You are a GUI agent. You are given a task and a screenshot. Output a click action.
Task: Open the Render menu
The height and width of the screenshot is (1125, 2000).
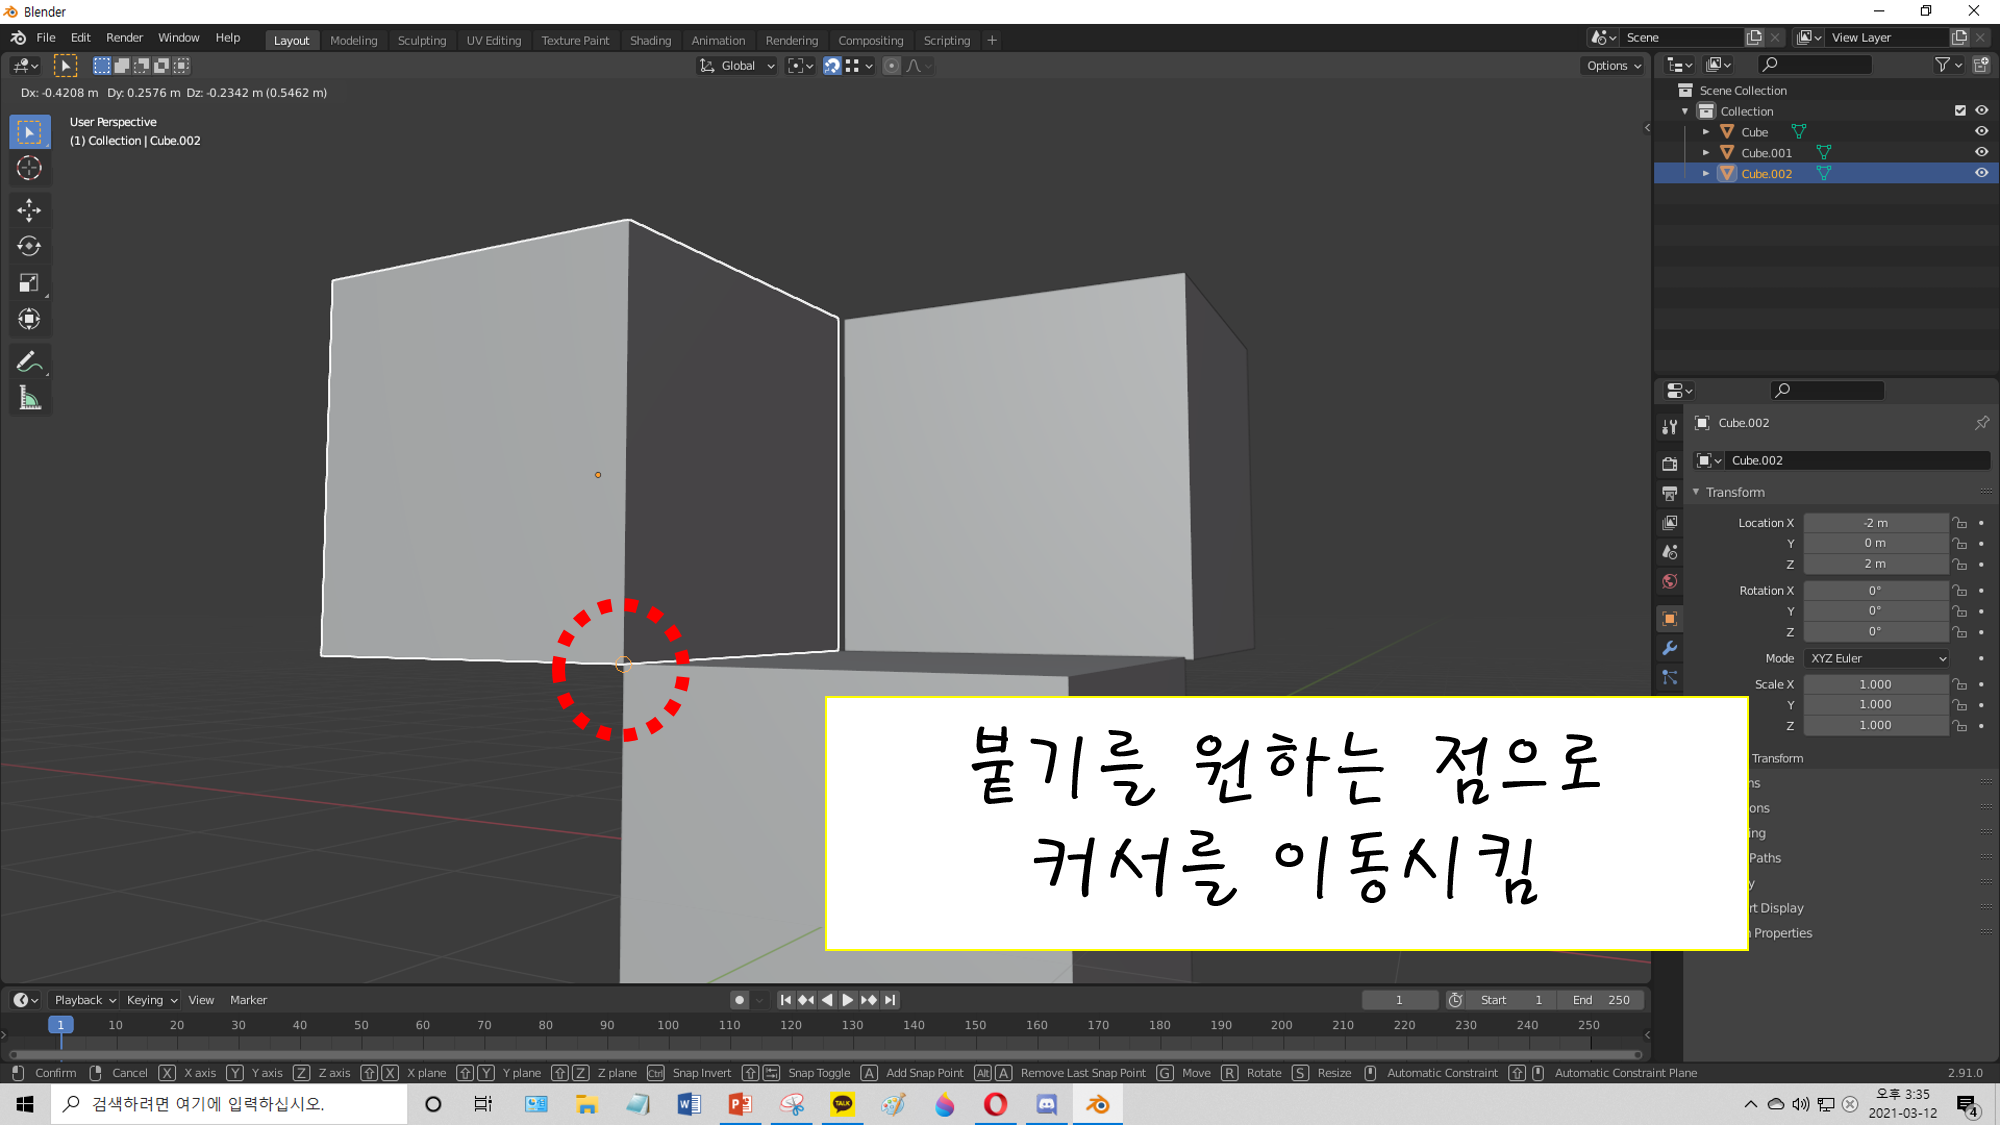pos(124,38)
